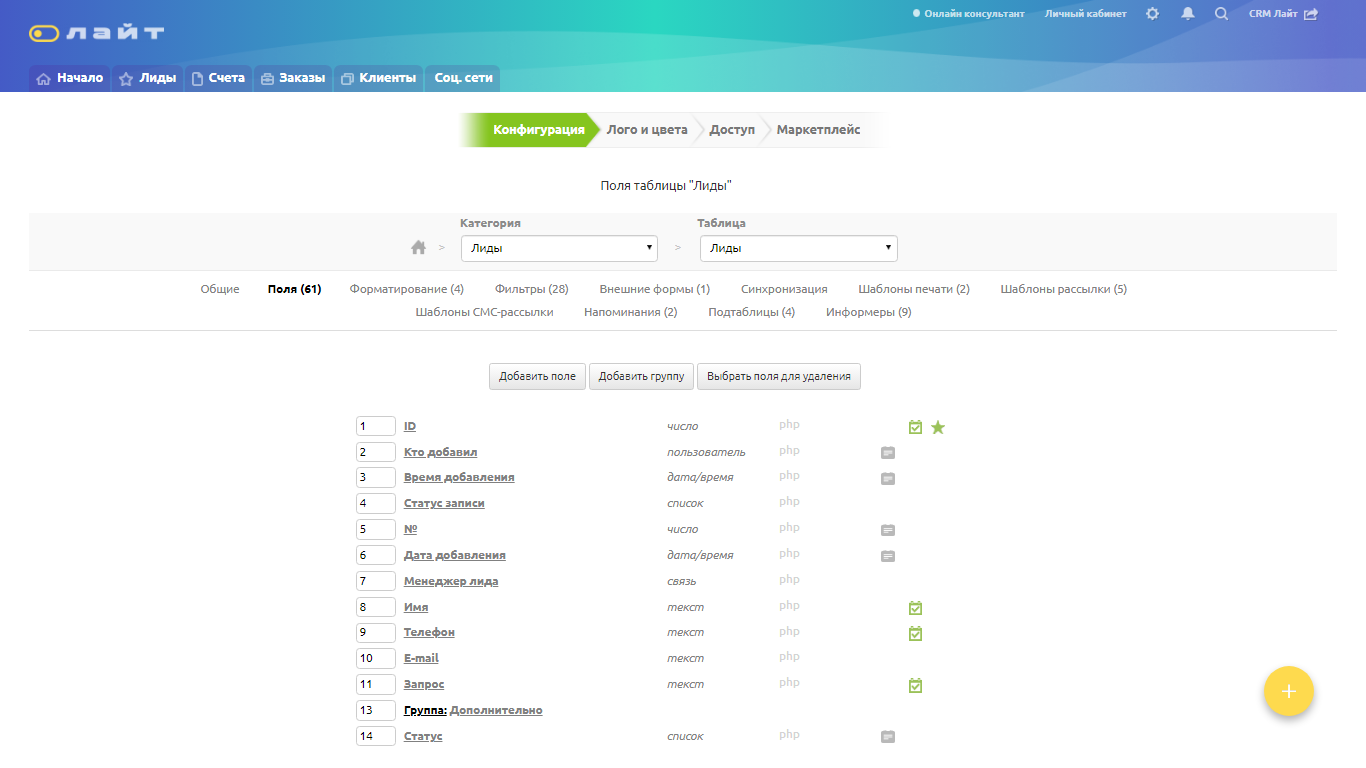Open the Время добавления field link

(459, 477)
